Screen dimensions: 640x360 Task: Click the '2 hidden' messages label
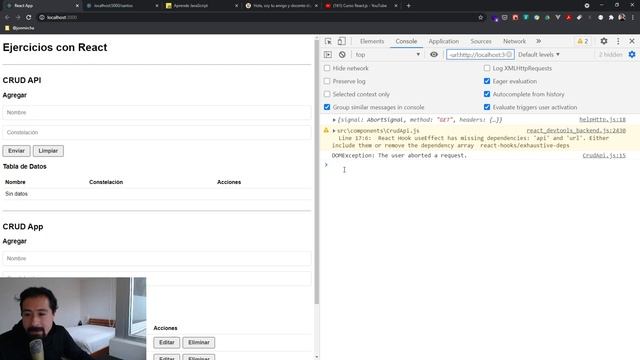[x=610, y=54]
